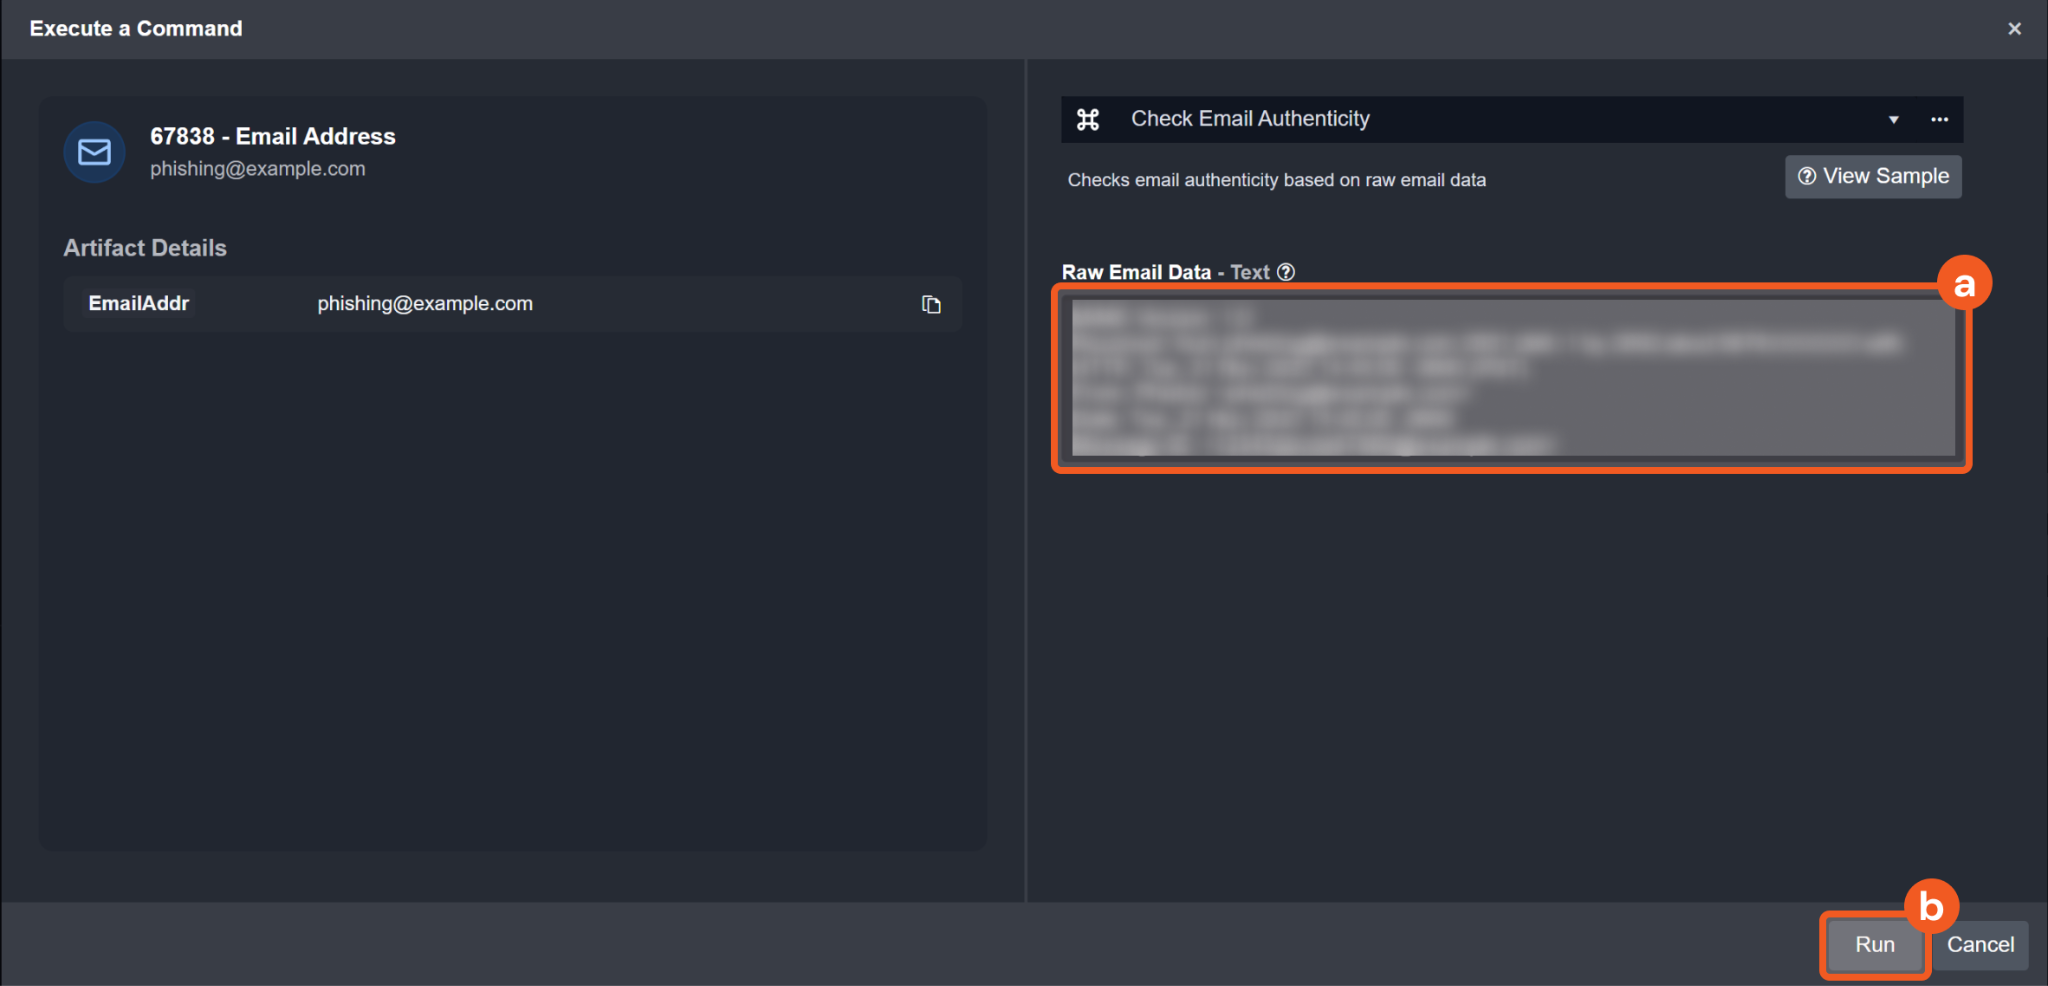Click the View Sample button
The image size is (2048, 986).
coord(1873,177)
